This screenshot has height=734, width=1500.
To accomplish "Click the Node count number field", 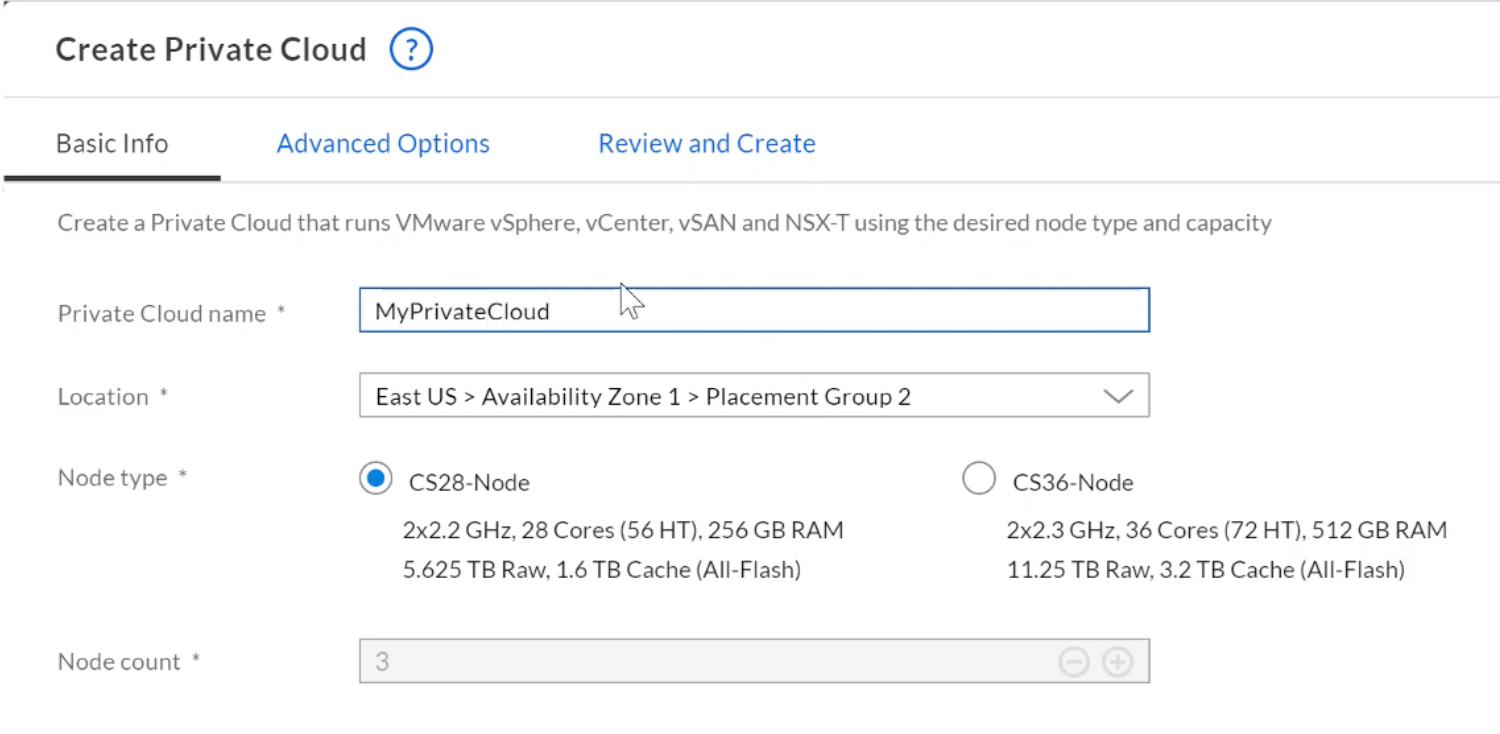I will [x=754, y=662].
